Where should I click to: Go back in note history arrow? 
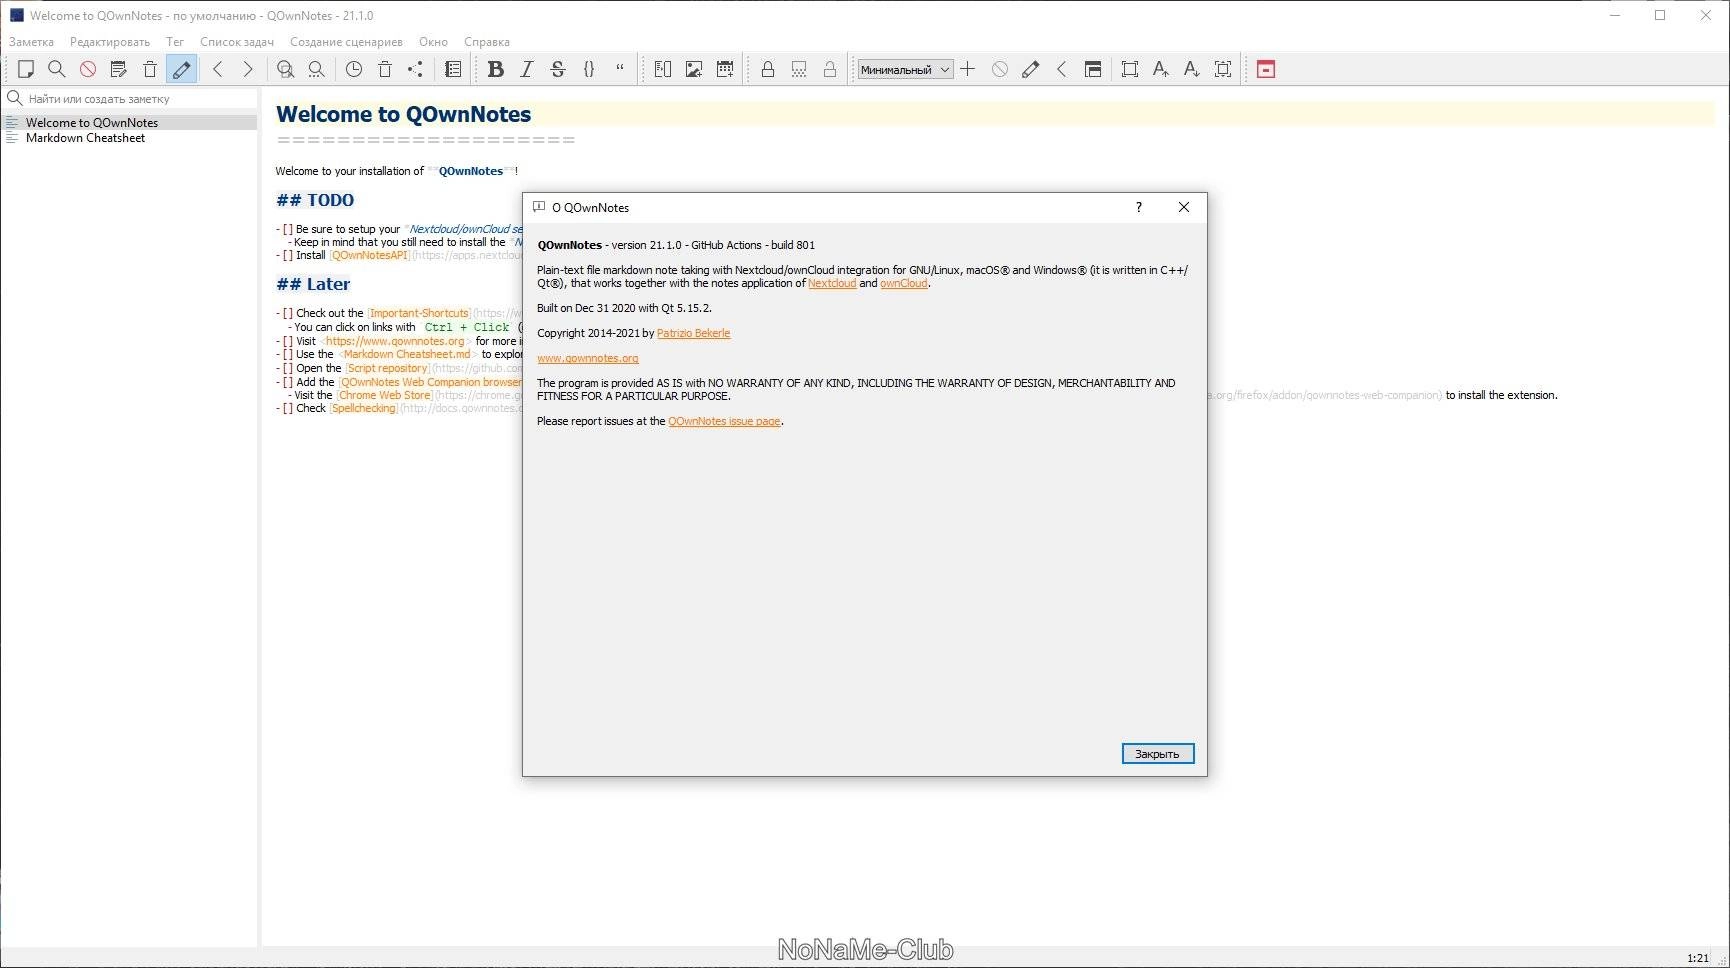217,69
